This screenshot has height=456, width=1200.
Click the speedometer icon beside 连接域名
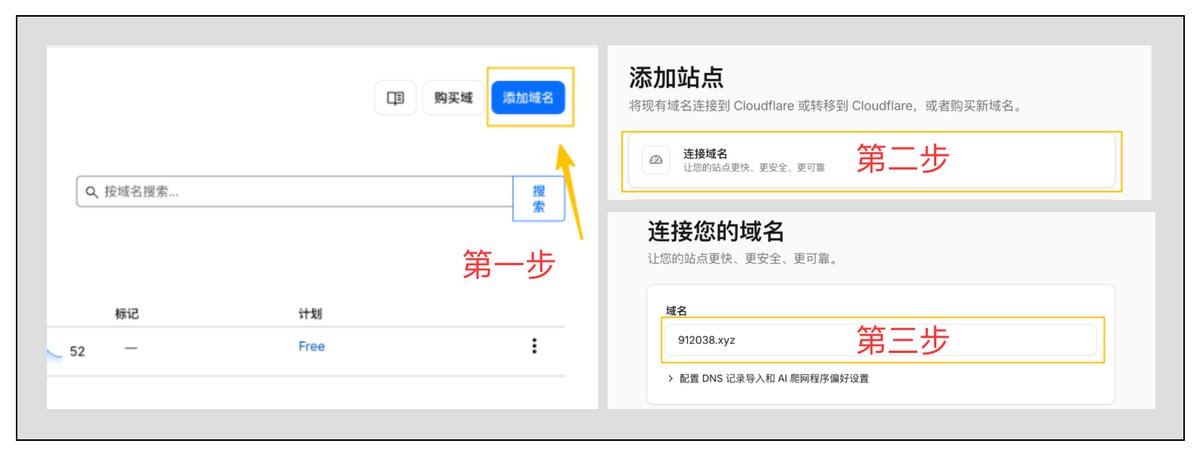click(x=656, y=160)
